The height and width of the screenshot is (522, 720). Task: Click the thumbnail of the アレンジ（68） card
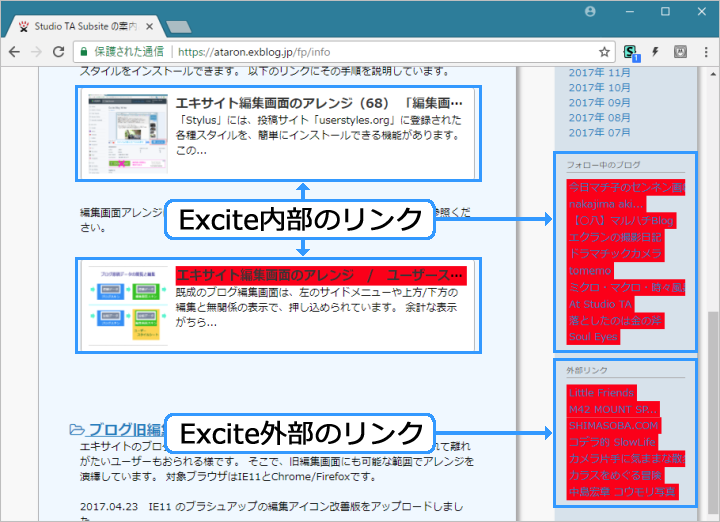coord(128,134)
